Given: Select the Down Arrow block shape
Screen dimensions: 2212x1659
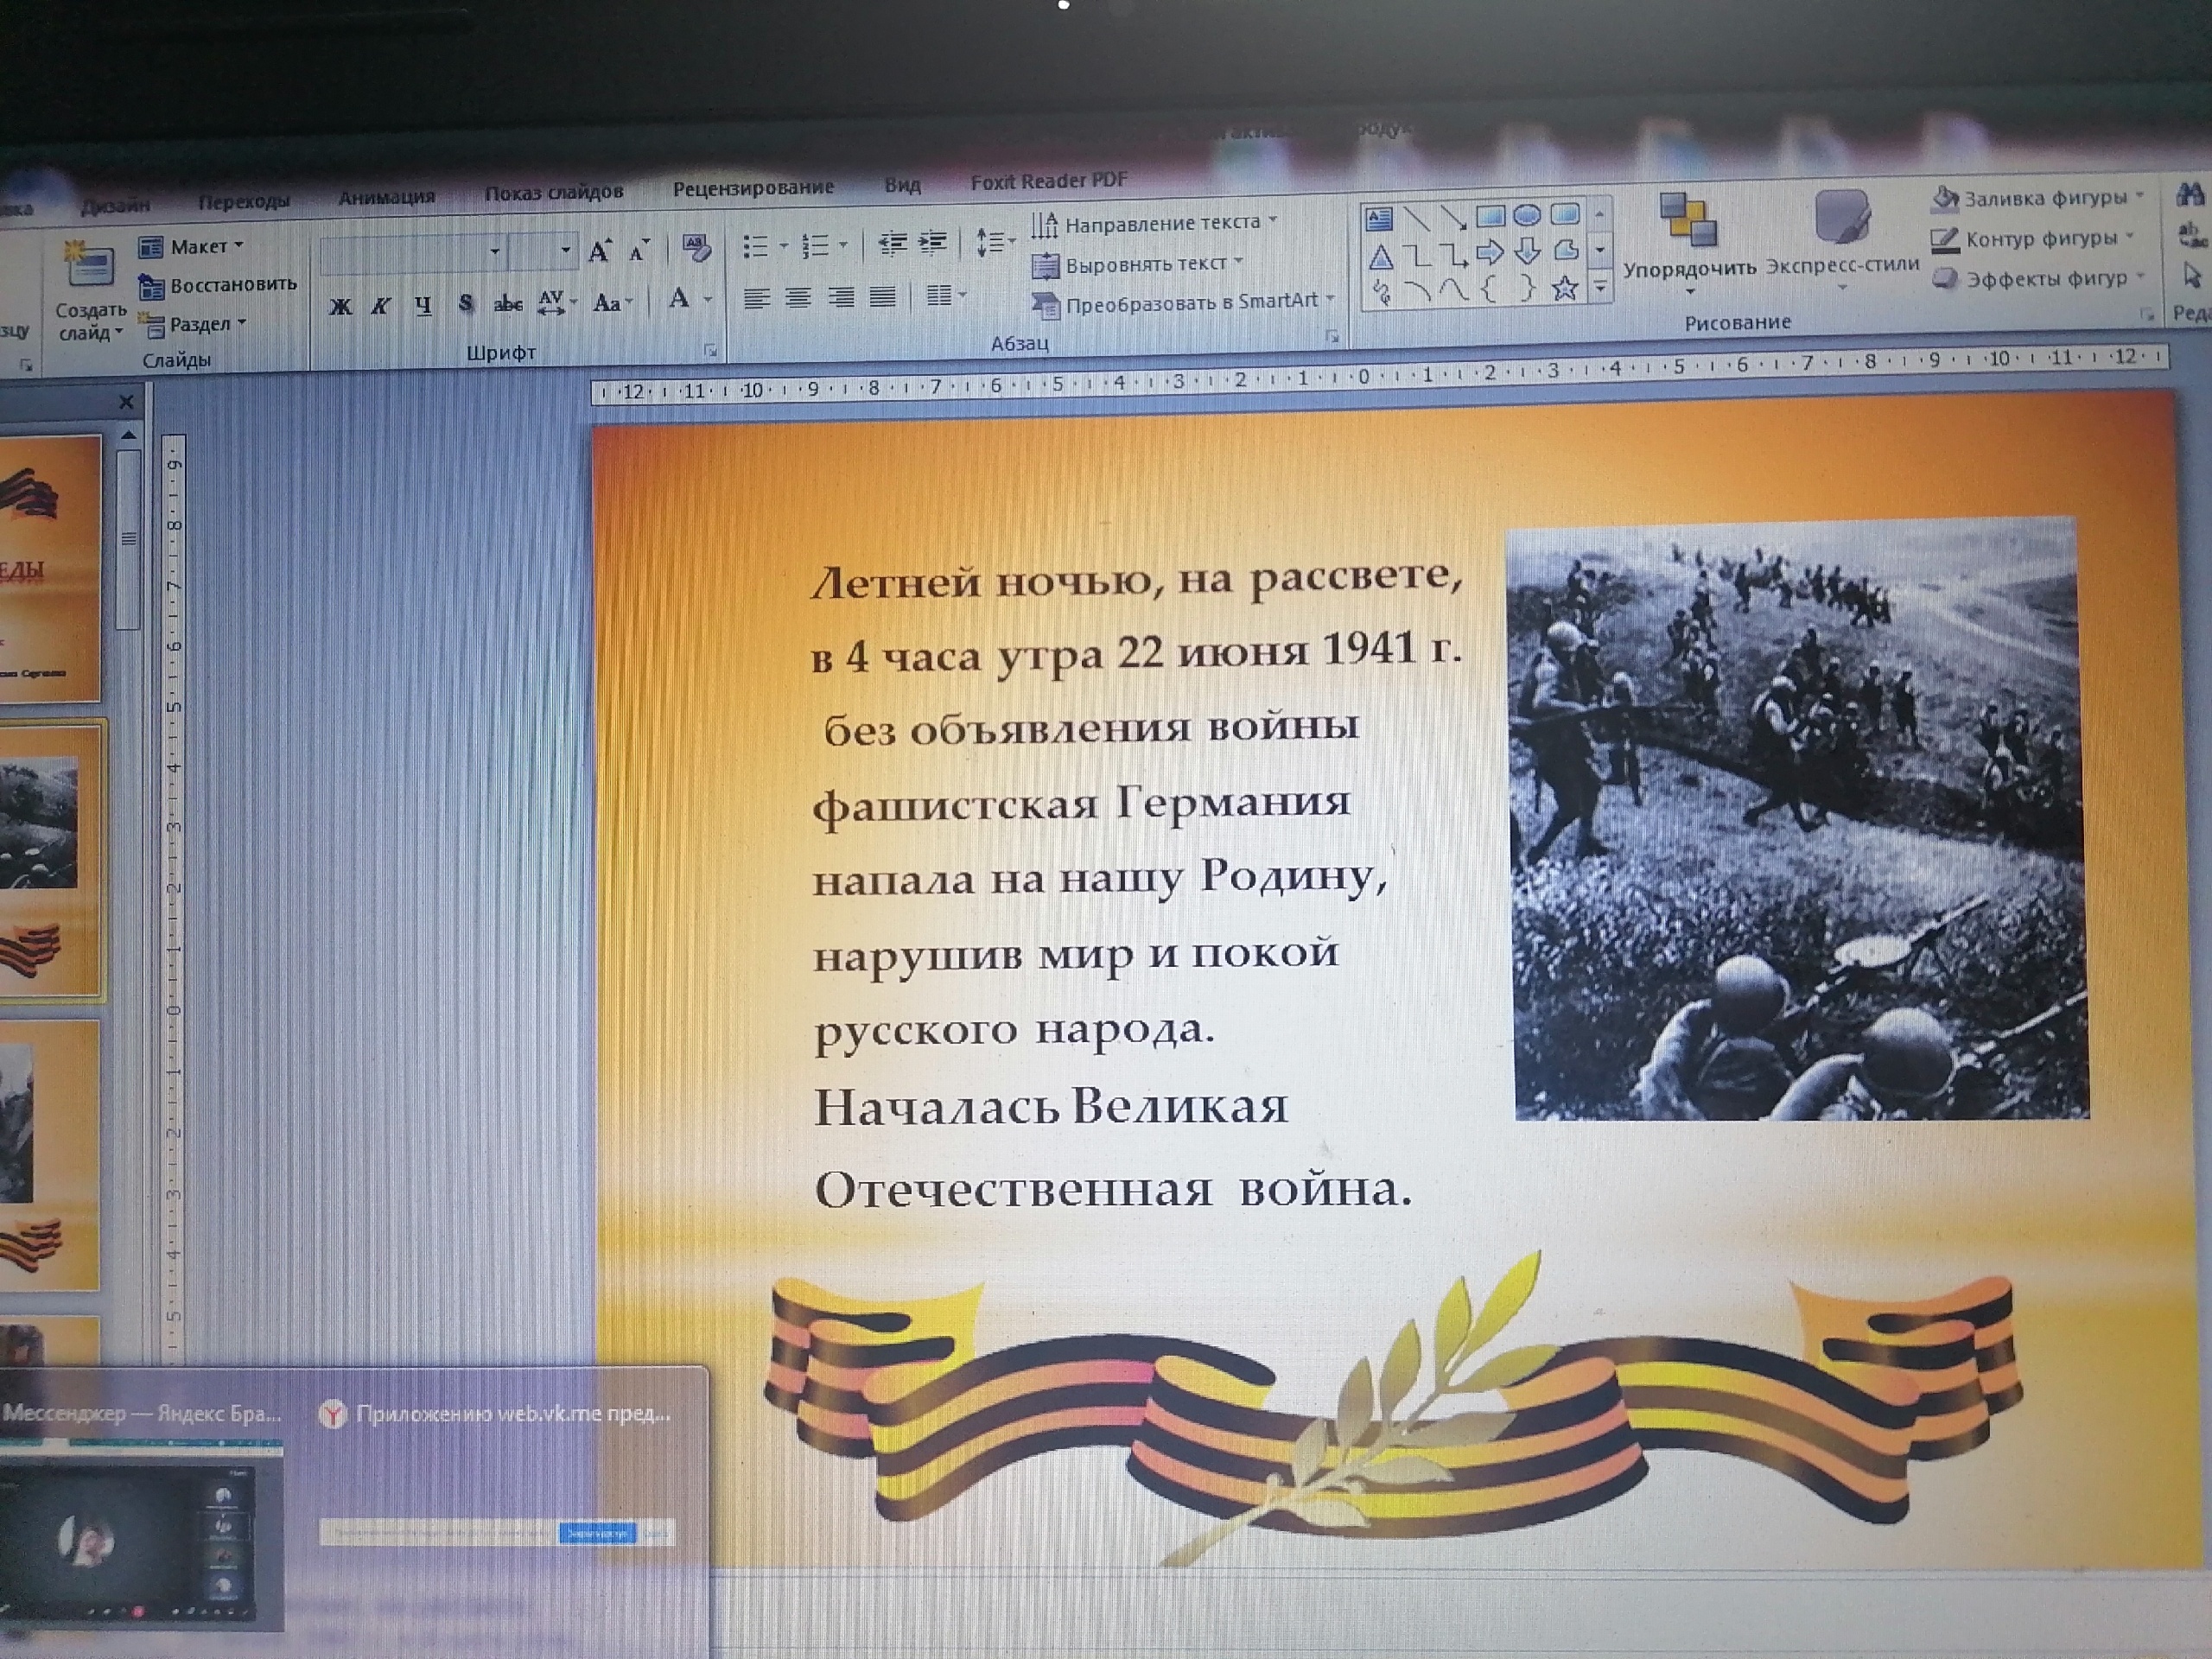Looking at the screenshot, I should click(1528, 252).
